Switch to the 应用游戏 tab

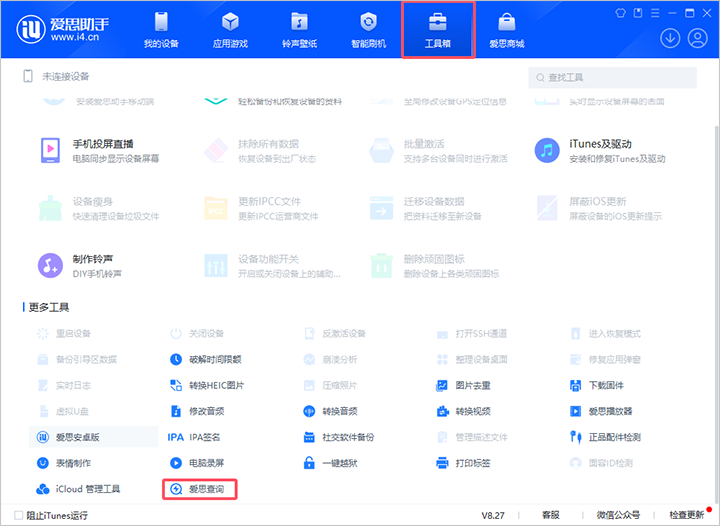pos(230,30)
